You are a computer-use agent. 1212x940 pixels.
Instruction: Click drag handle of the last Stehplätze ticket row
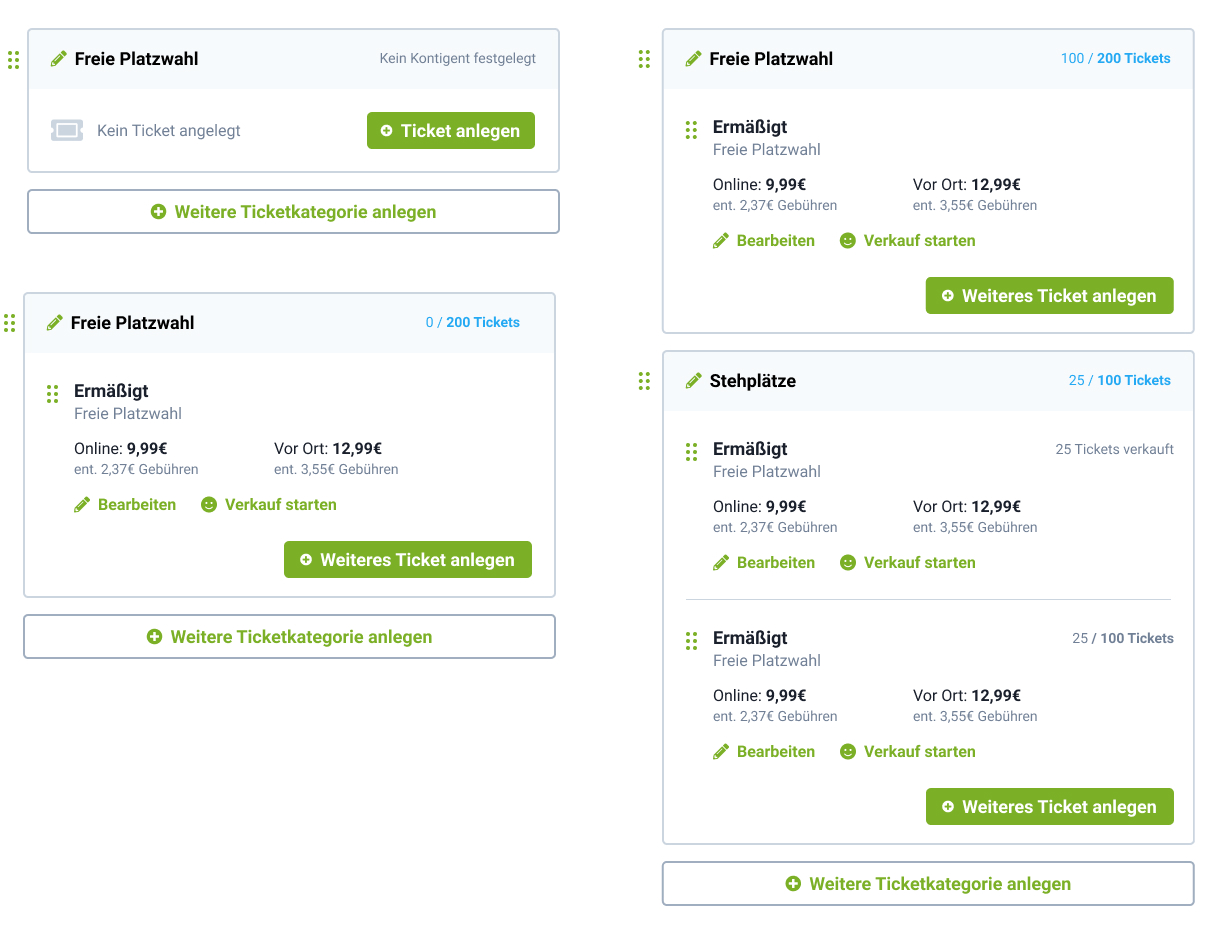coord(691,641)
